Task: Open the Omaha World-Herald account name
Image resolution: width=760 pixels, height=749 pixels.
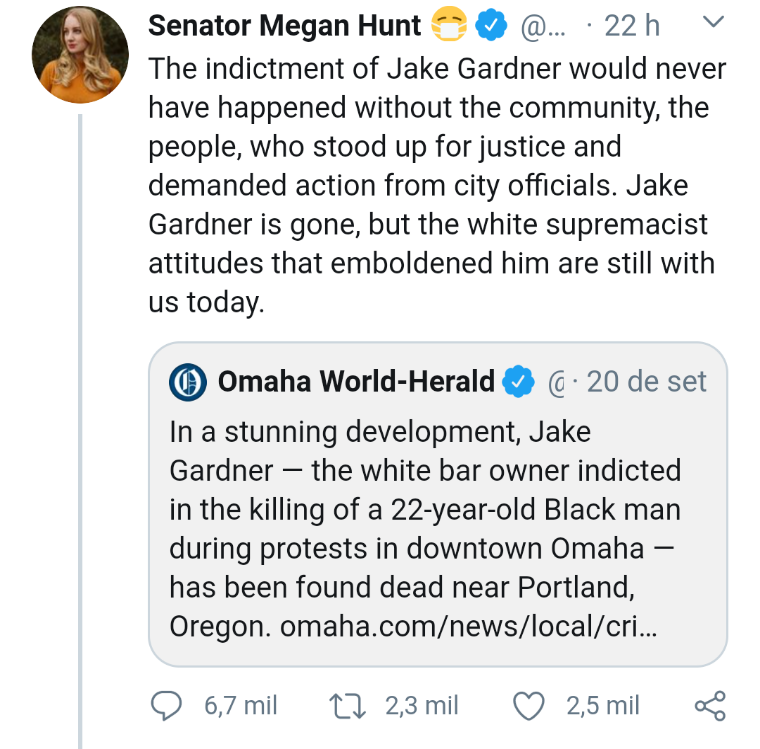Action: click(x=356, y=381)
